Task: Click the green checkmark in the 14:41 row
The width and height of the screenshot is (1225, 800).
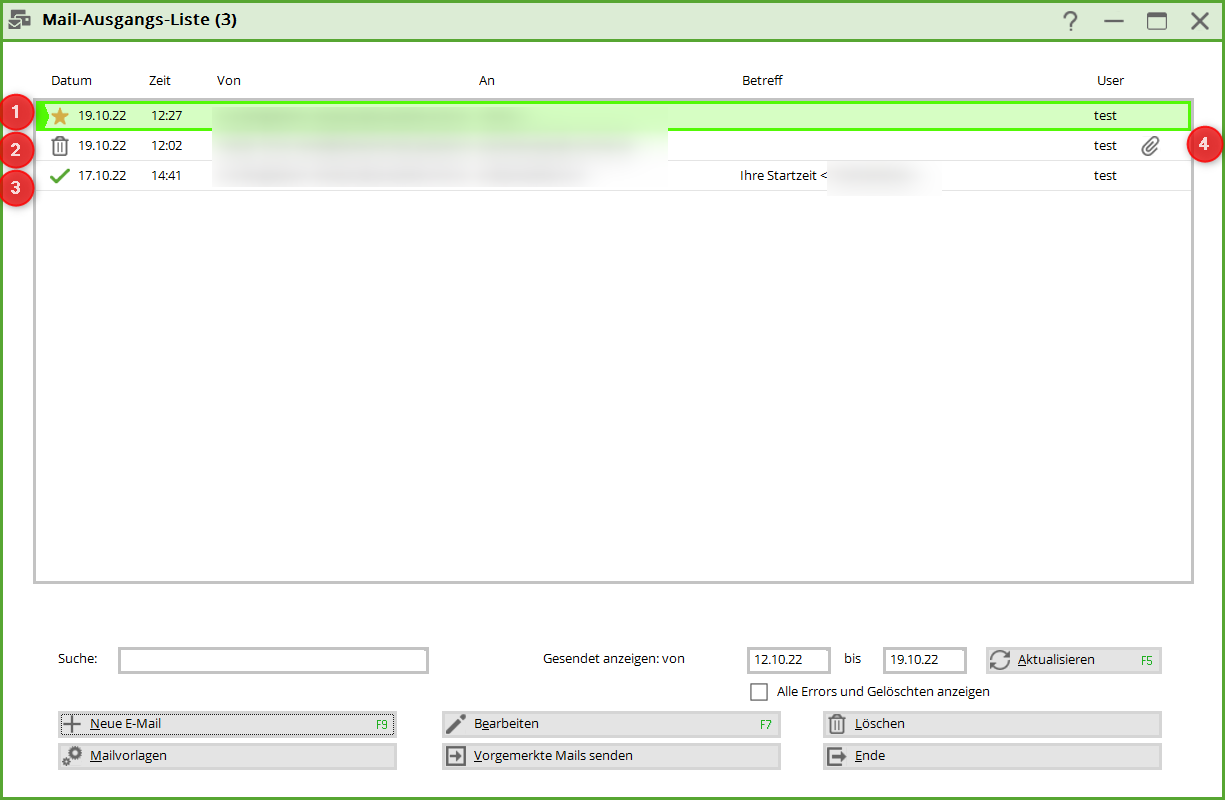Action: click(60, 176)
